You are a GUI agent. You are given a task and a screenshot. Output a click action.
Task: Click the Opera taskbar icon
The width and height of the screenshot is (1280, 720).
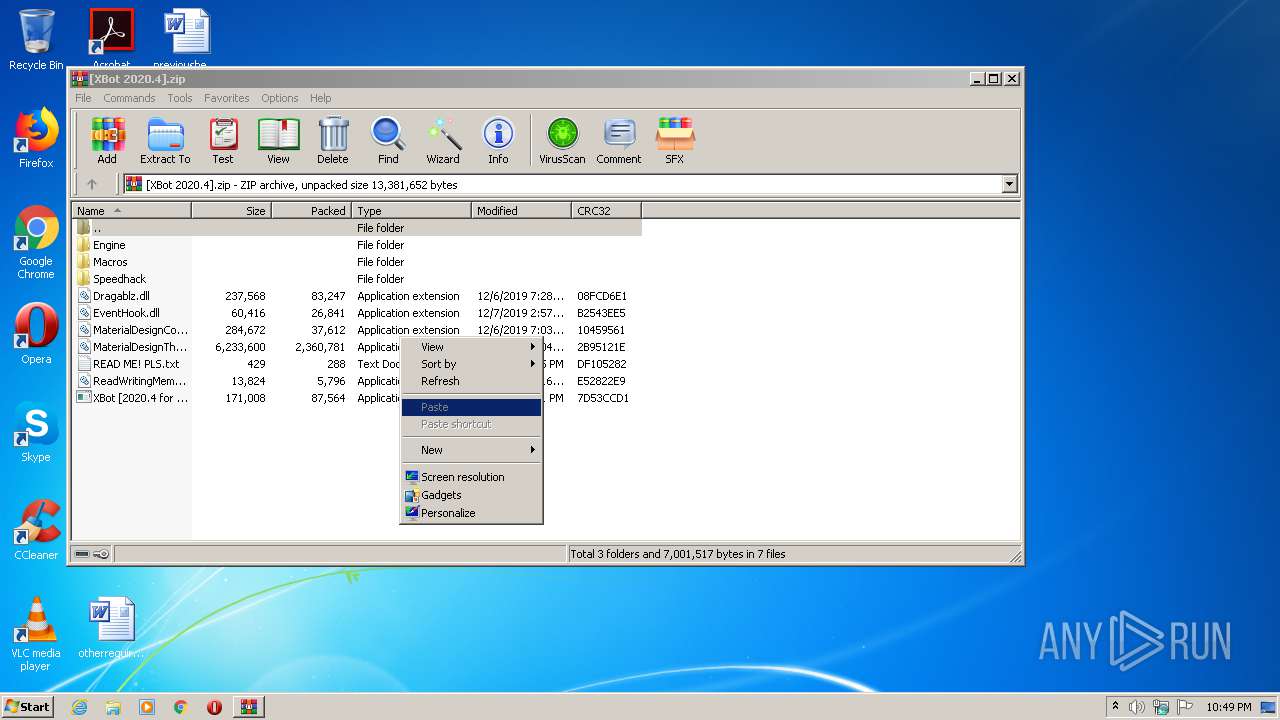[x=214, y=707]
